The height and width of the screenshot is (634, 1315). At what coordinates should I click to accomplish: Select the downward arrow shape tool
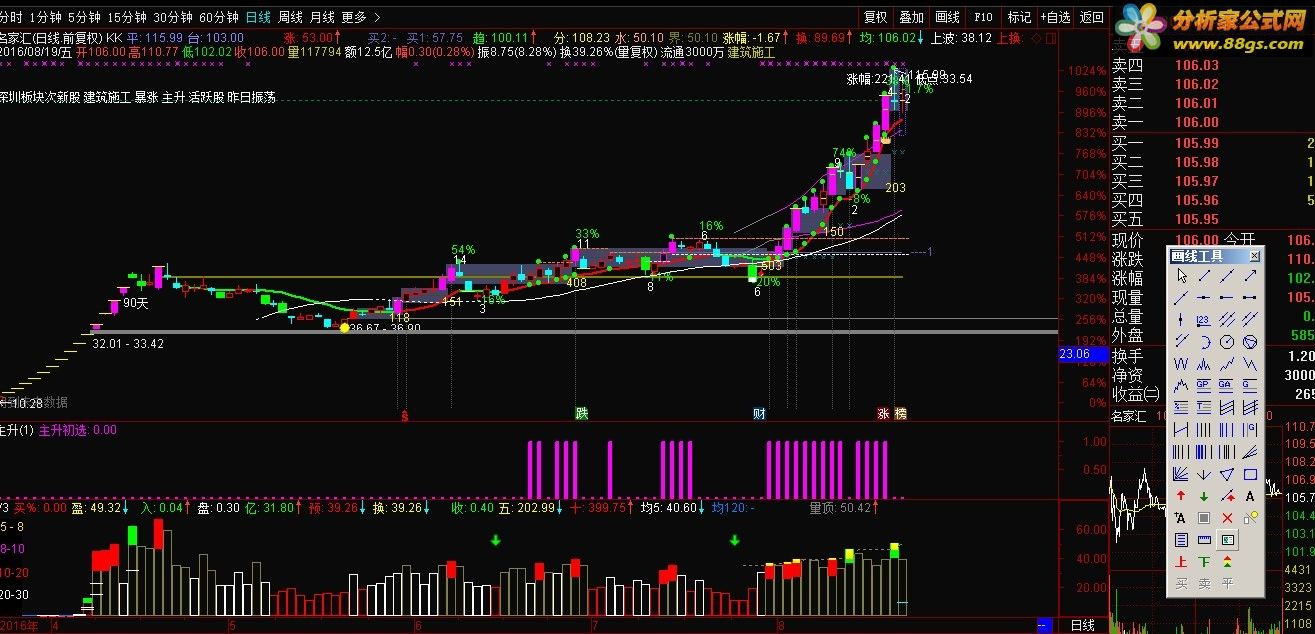click(1203, 473)
